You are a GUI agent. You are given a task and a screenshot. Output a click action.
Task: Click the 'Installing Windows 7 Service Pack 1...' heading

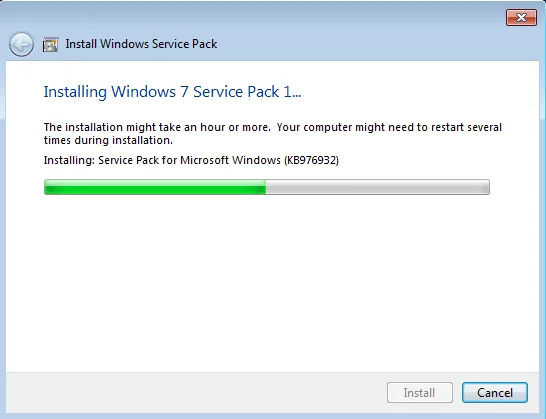click(172, 92)
